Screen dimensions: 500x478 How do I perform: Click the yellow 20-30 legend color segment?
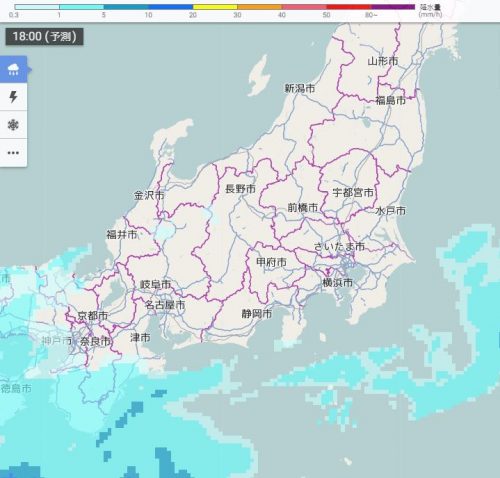tap(215, 7)
